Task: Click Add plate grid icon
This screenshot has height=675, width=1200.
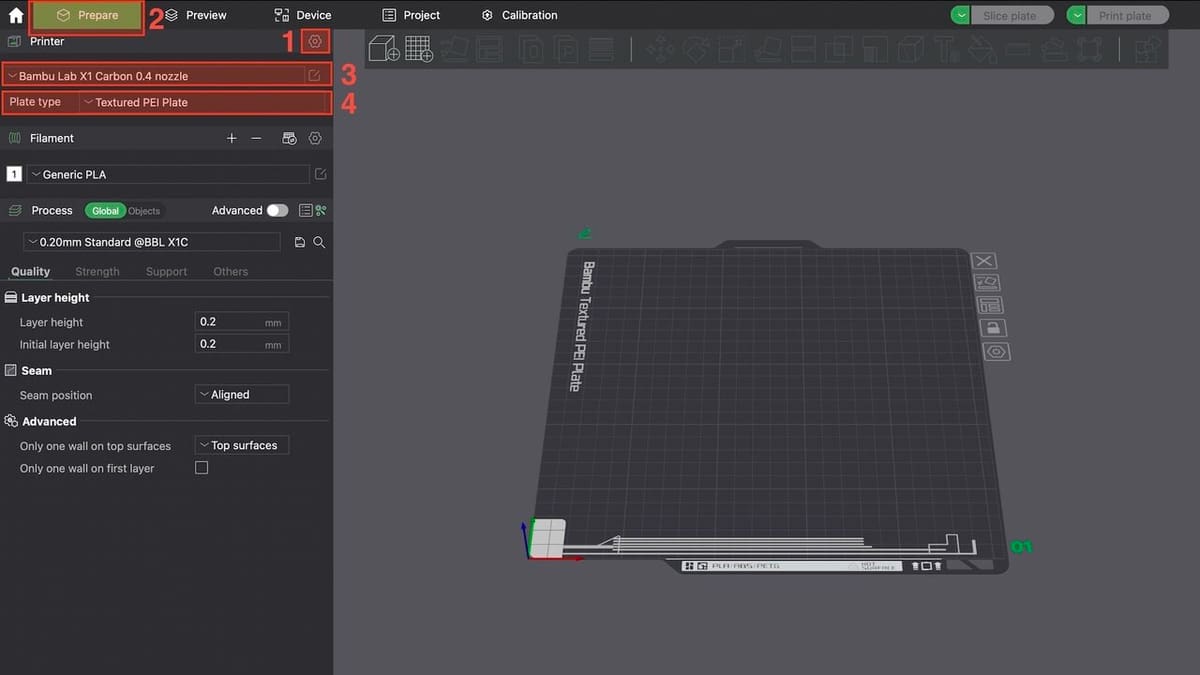Action: click(419, 48)
